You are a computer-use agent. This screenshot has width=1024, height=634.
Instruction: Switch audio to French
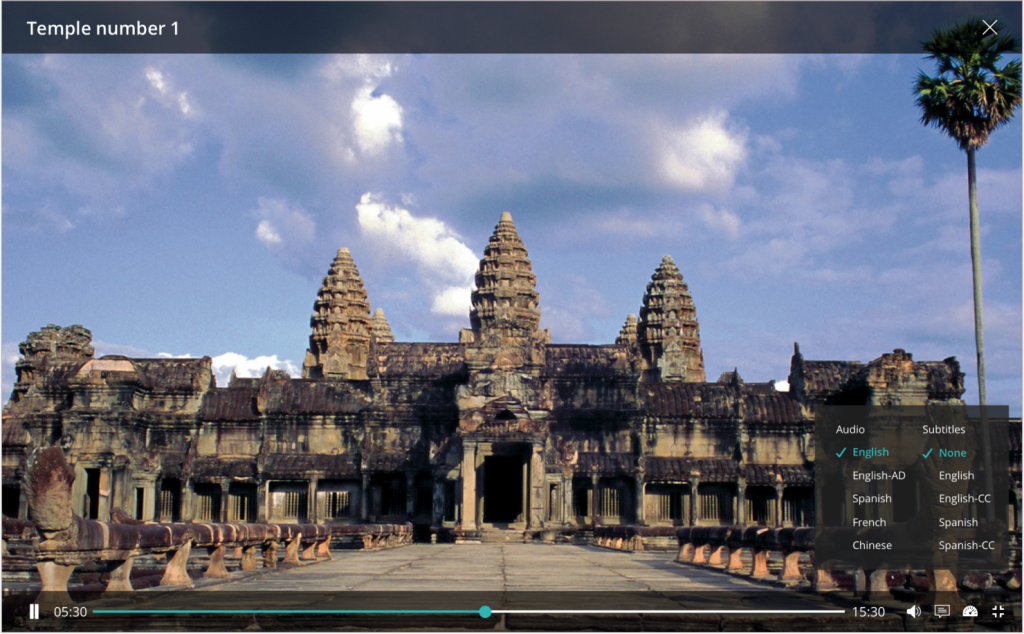tap(869, 522)
